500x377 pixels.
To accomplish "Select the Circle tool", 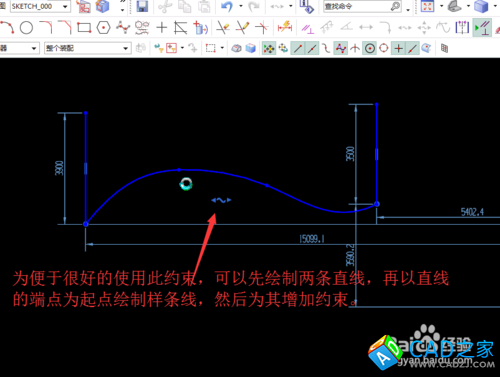I will click(26, 28).
